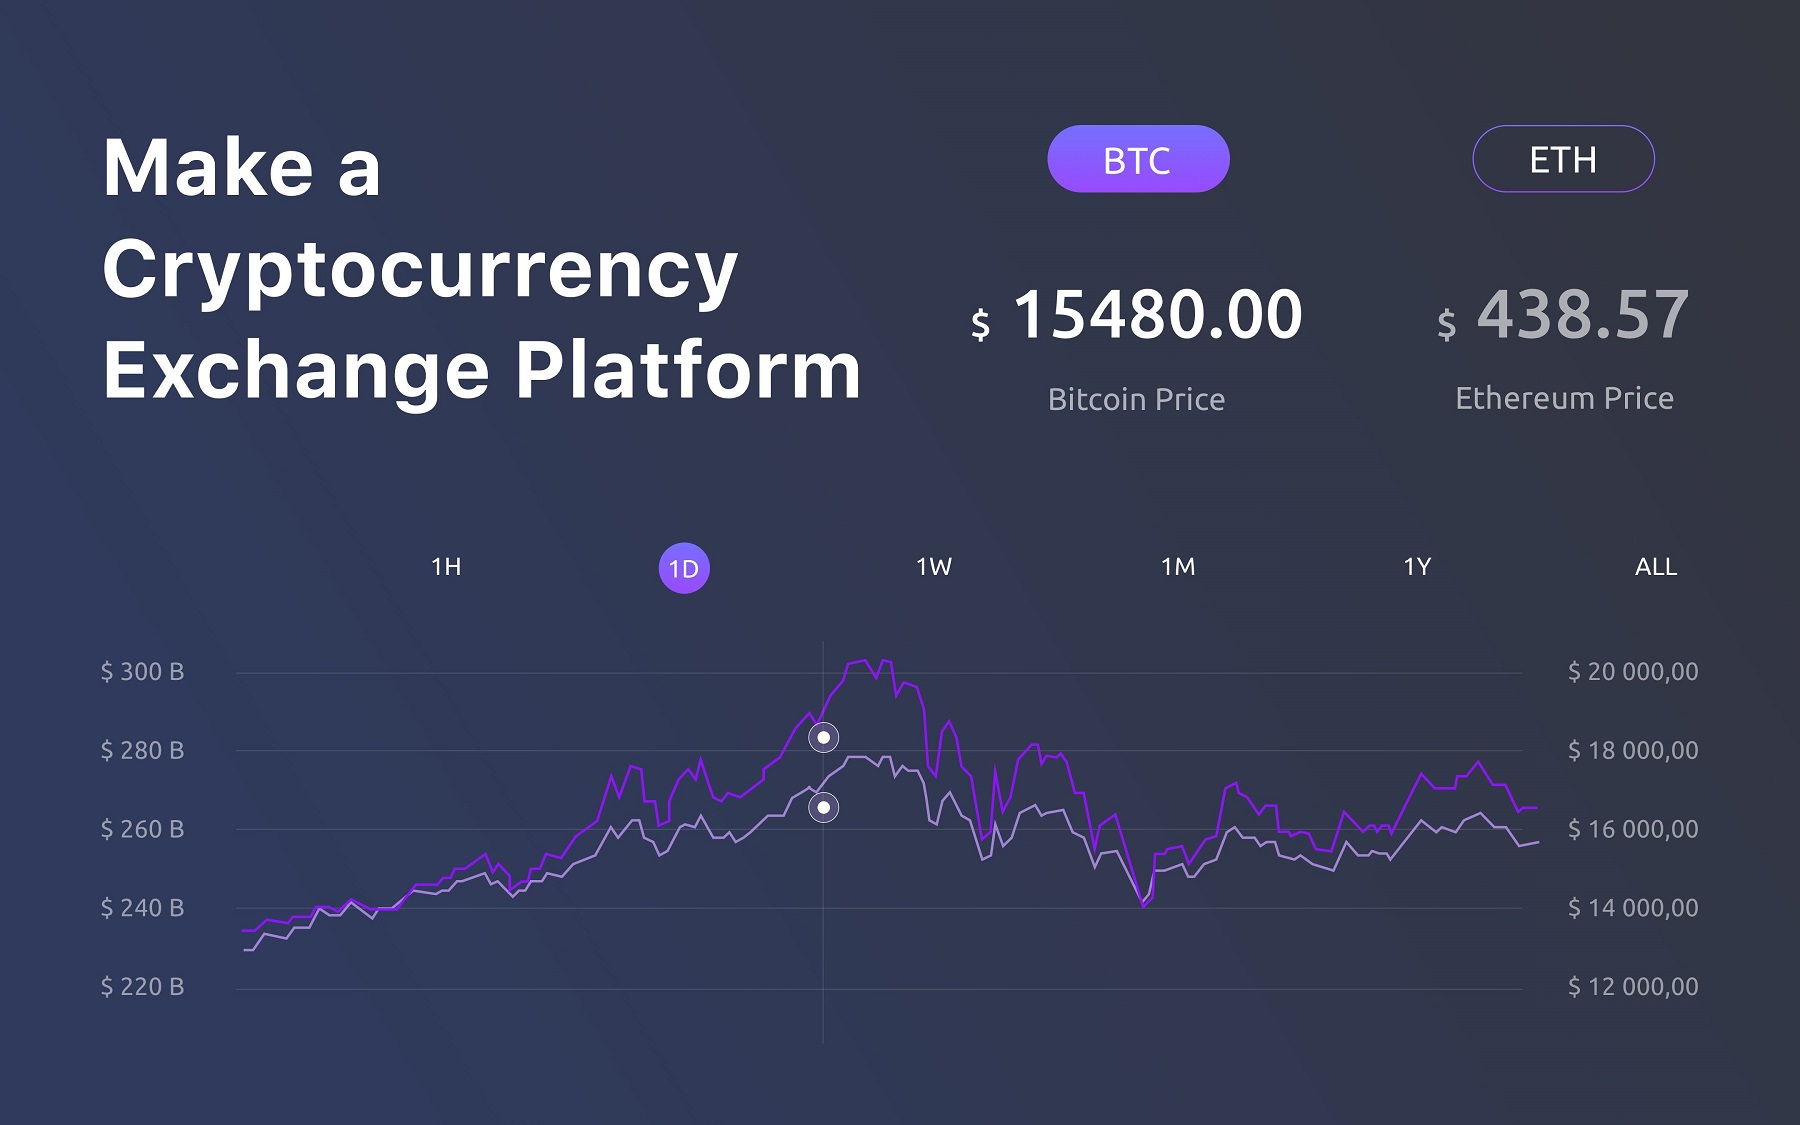Screen dimensions: 1800x1125
Task: Click the 15480.00 Bitcoin price value
Action: point(1157,315)
